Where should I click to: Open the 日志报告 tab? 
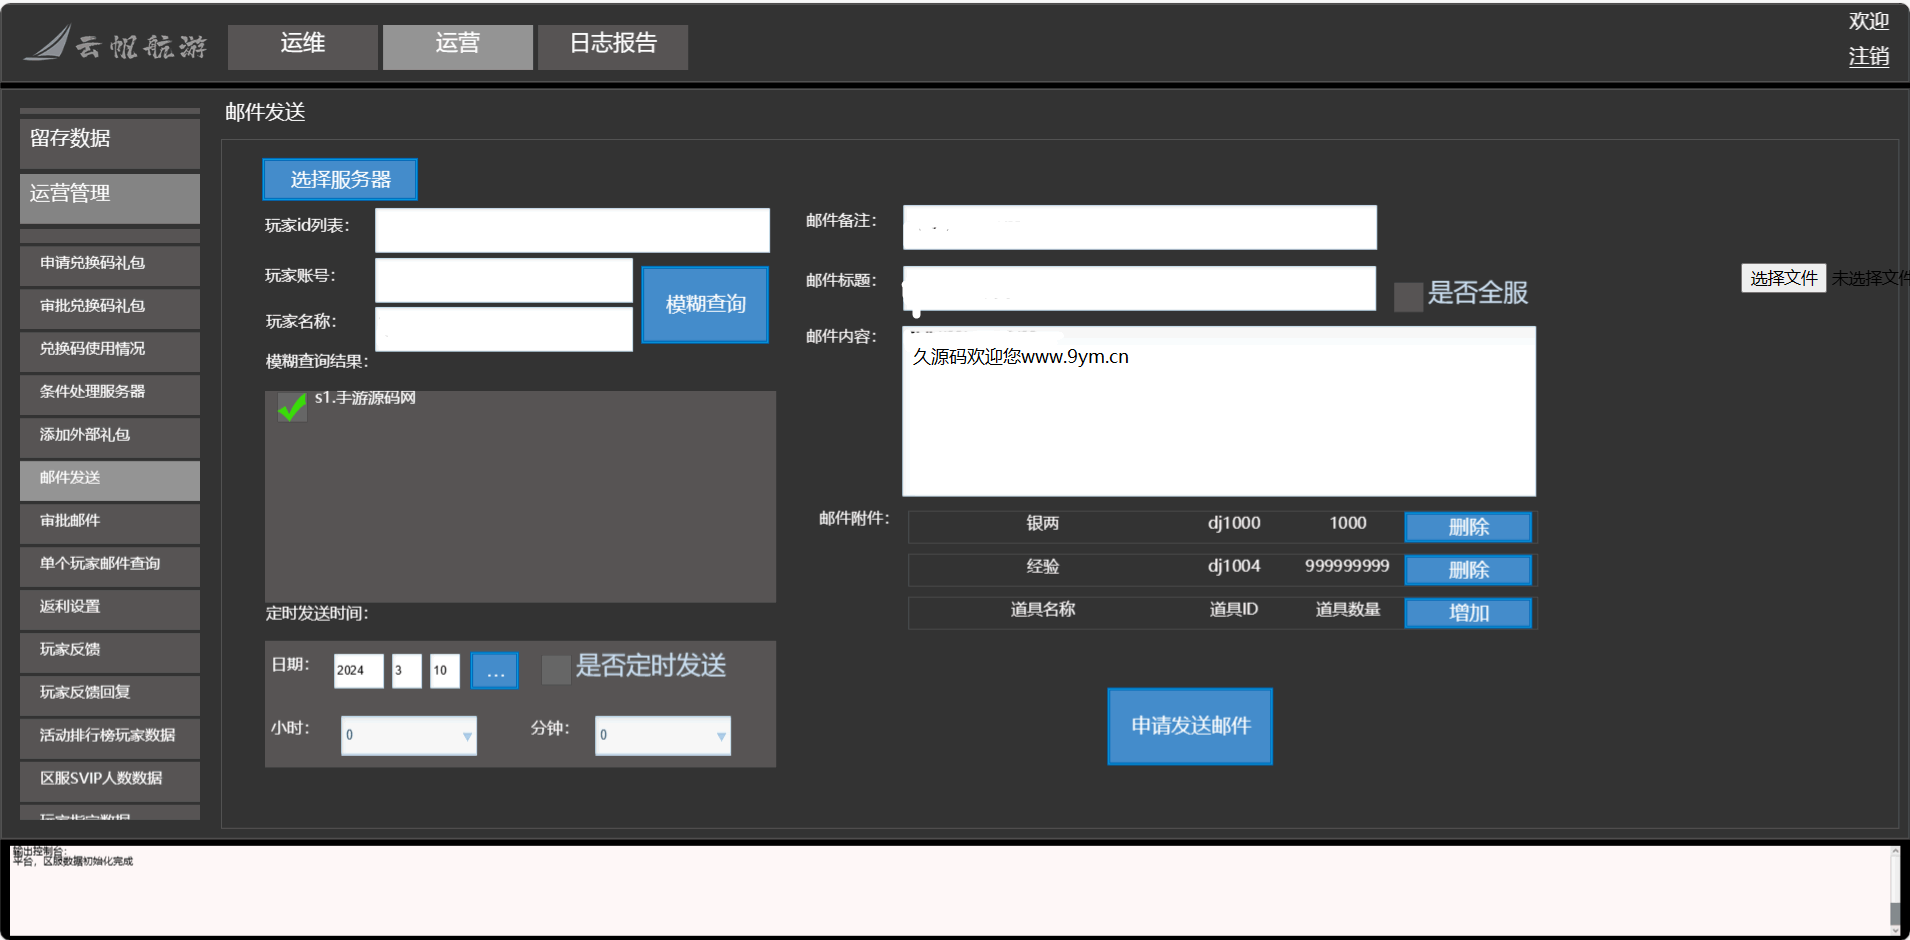pos(612,46)
